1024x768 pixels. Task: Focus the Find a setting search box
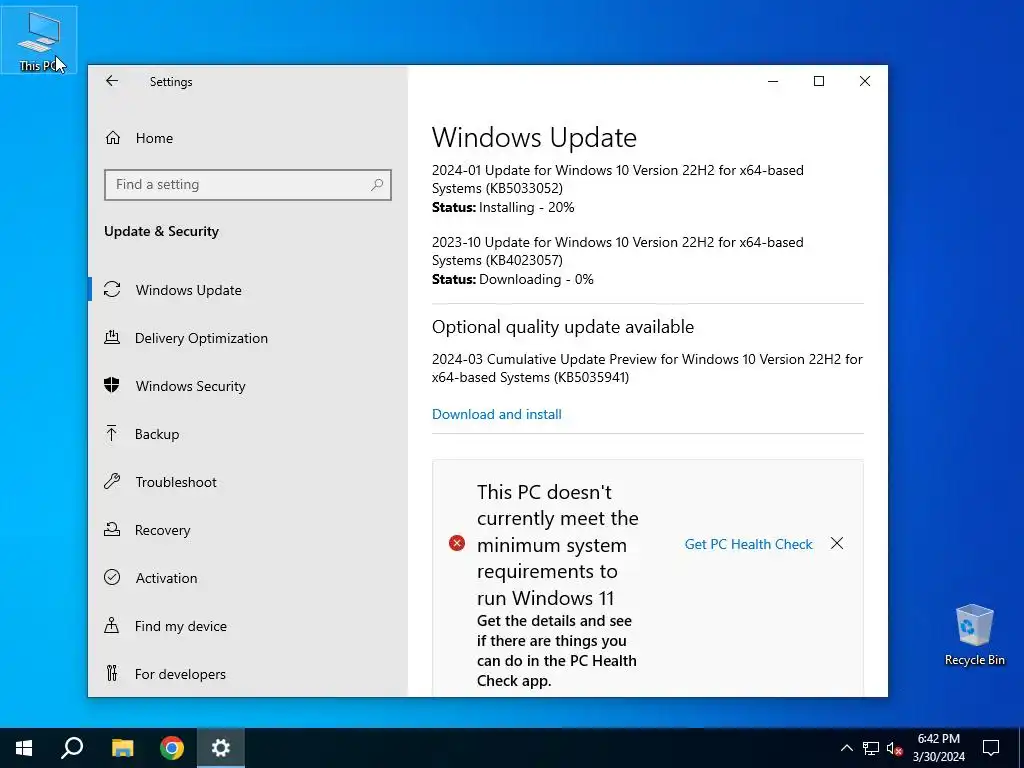(x=248, y=185)
